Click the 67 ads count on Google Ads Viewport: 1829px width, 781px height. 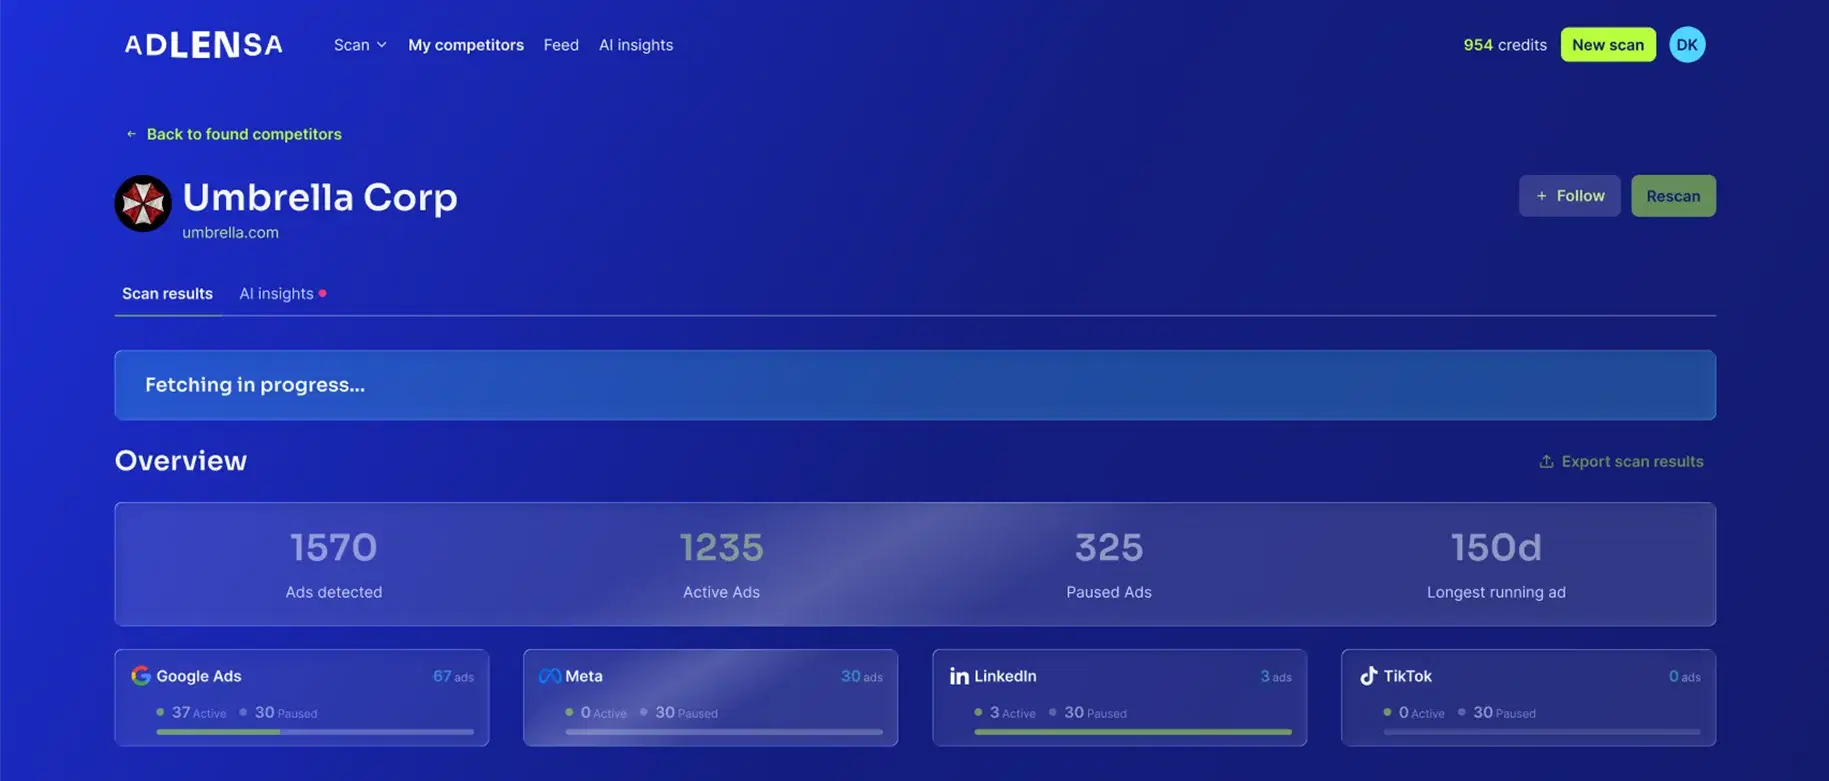pos(453,677)
